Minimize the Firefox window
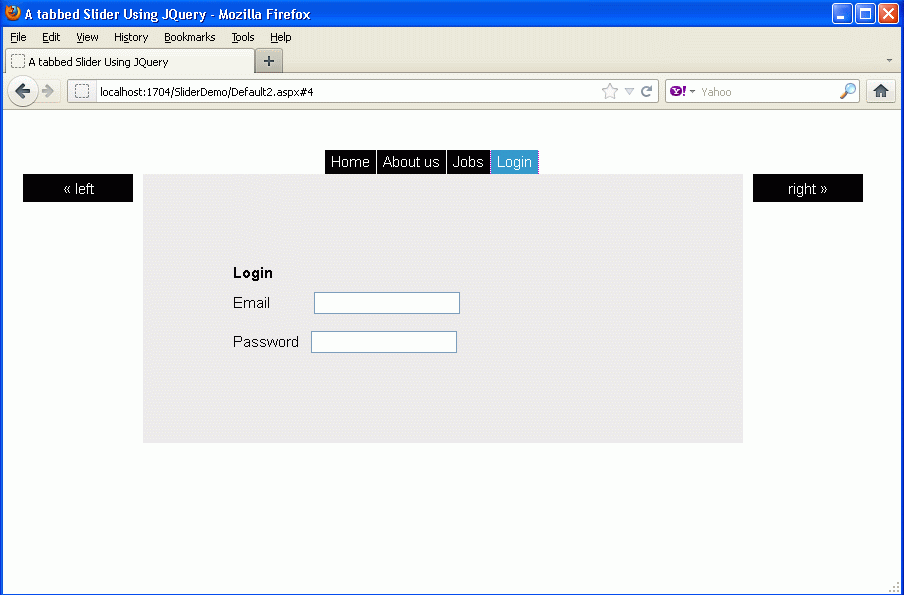This screenshot has height=595, width=904. tap(842, 14)
